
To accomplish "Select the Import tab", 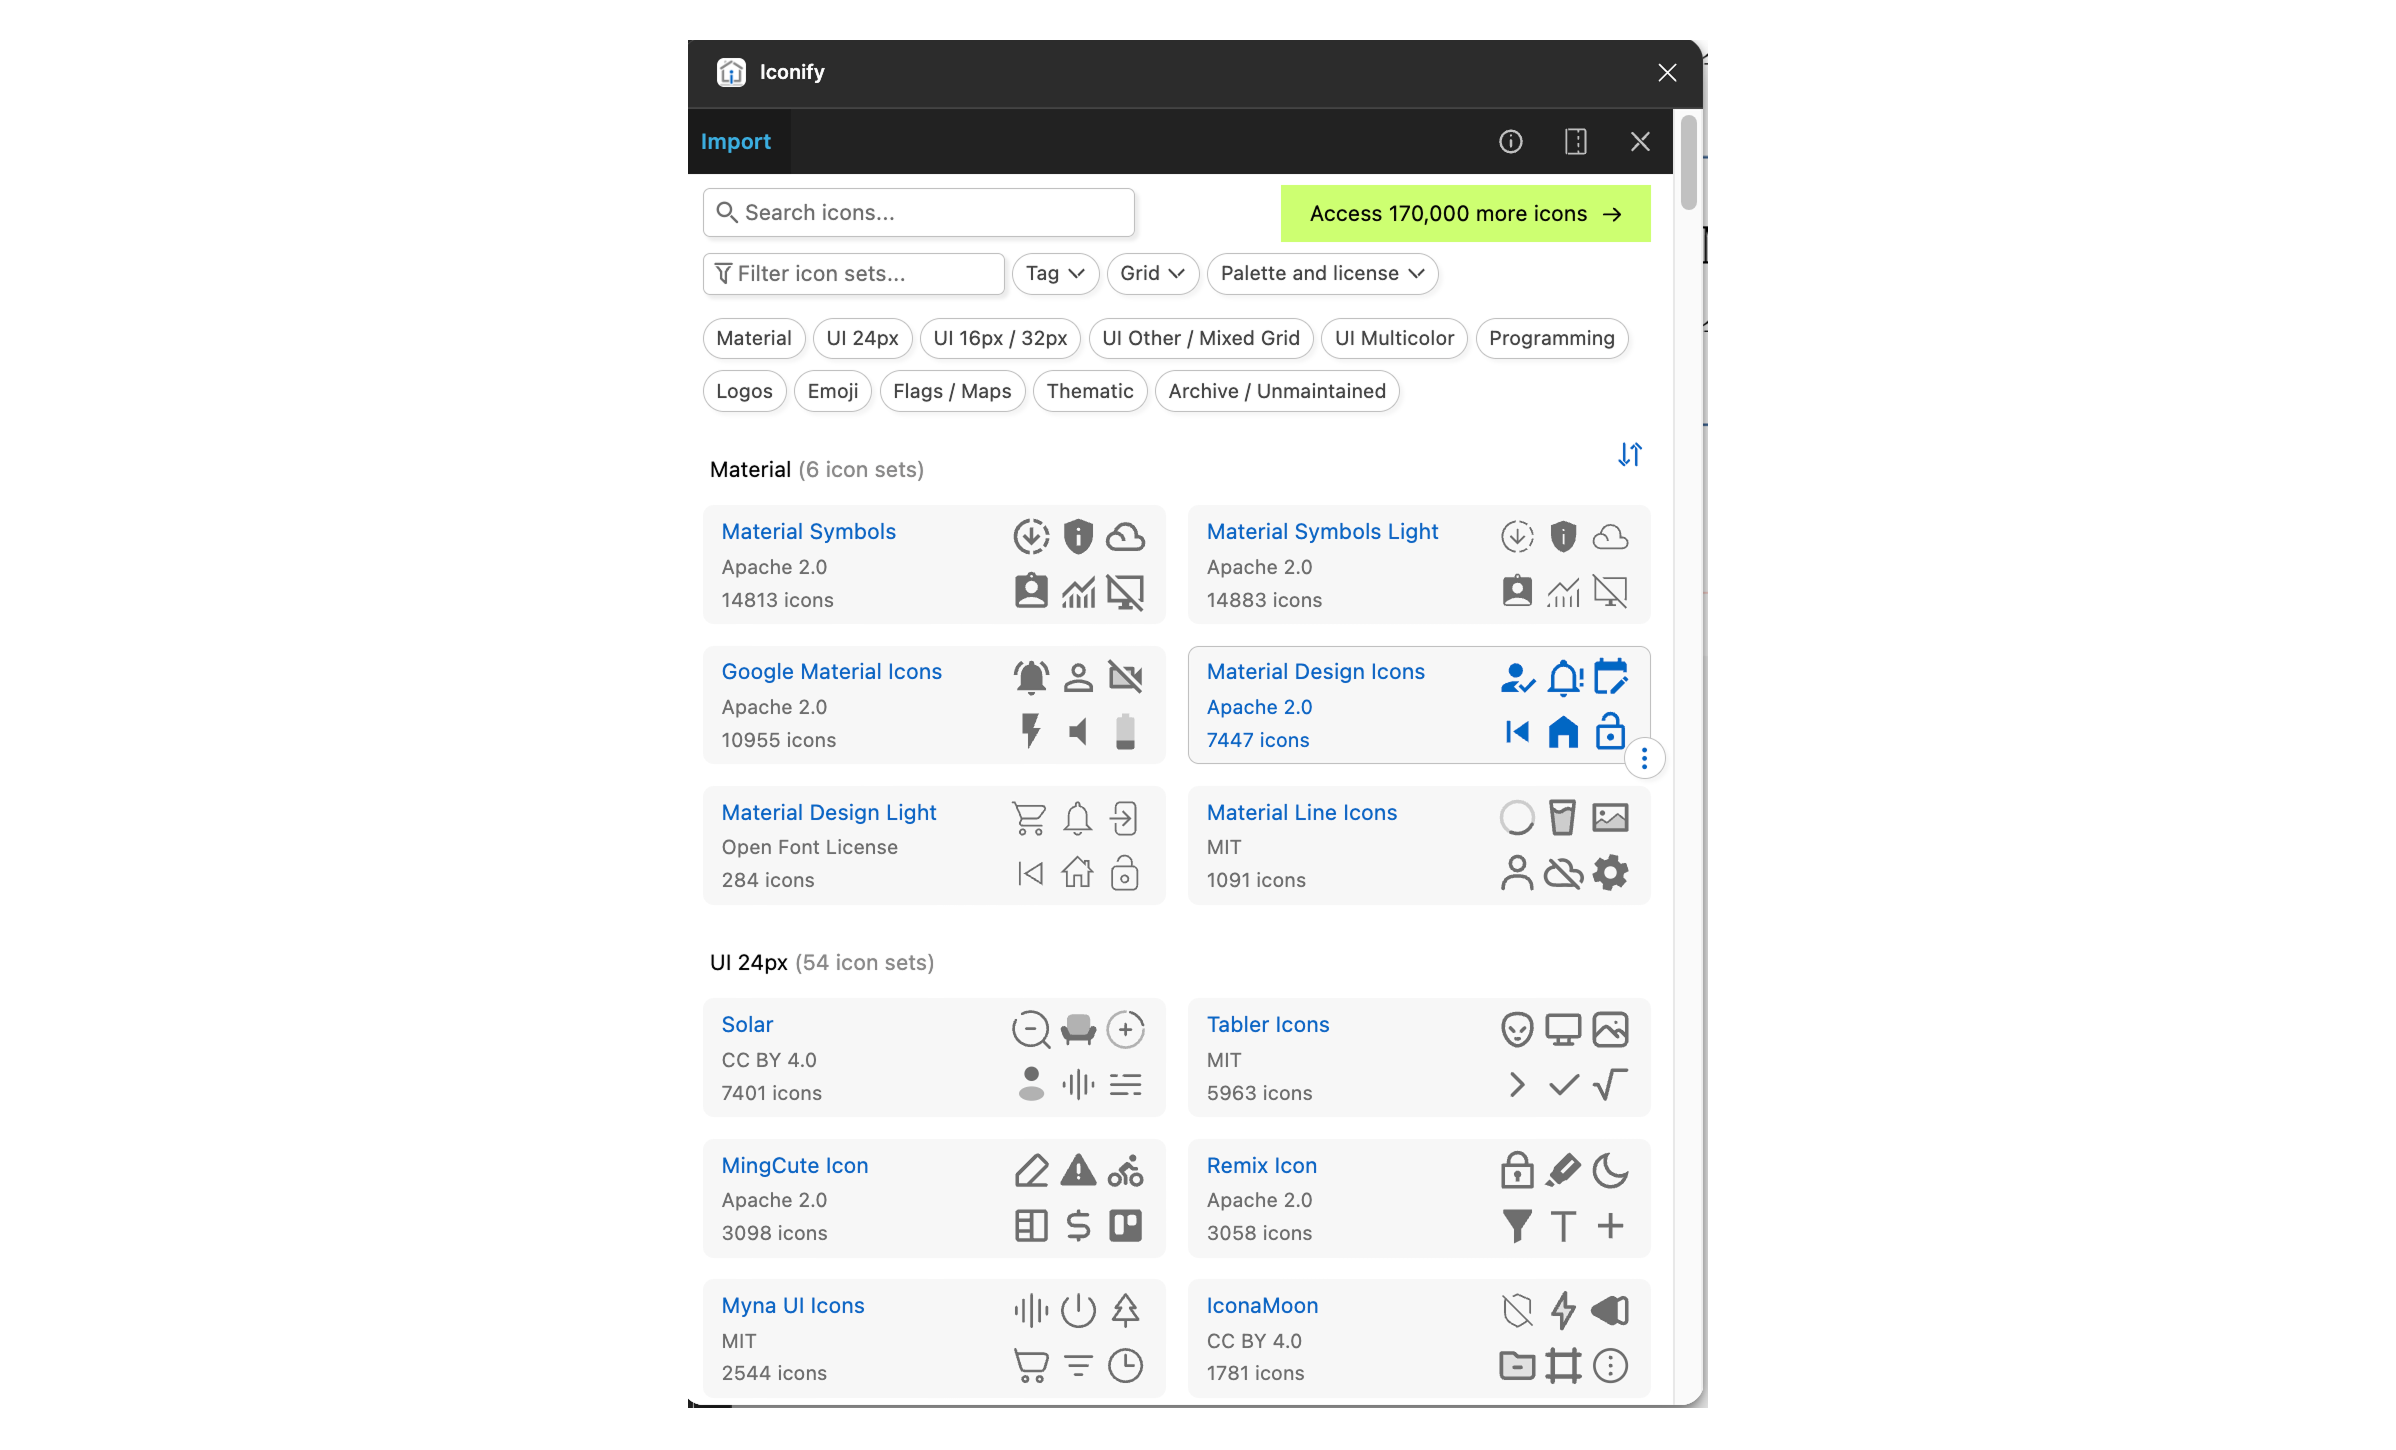I will click(x=736, y=142).
